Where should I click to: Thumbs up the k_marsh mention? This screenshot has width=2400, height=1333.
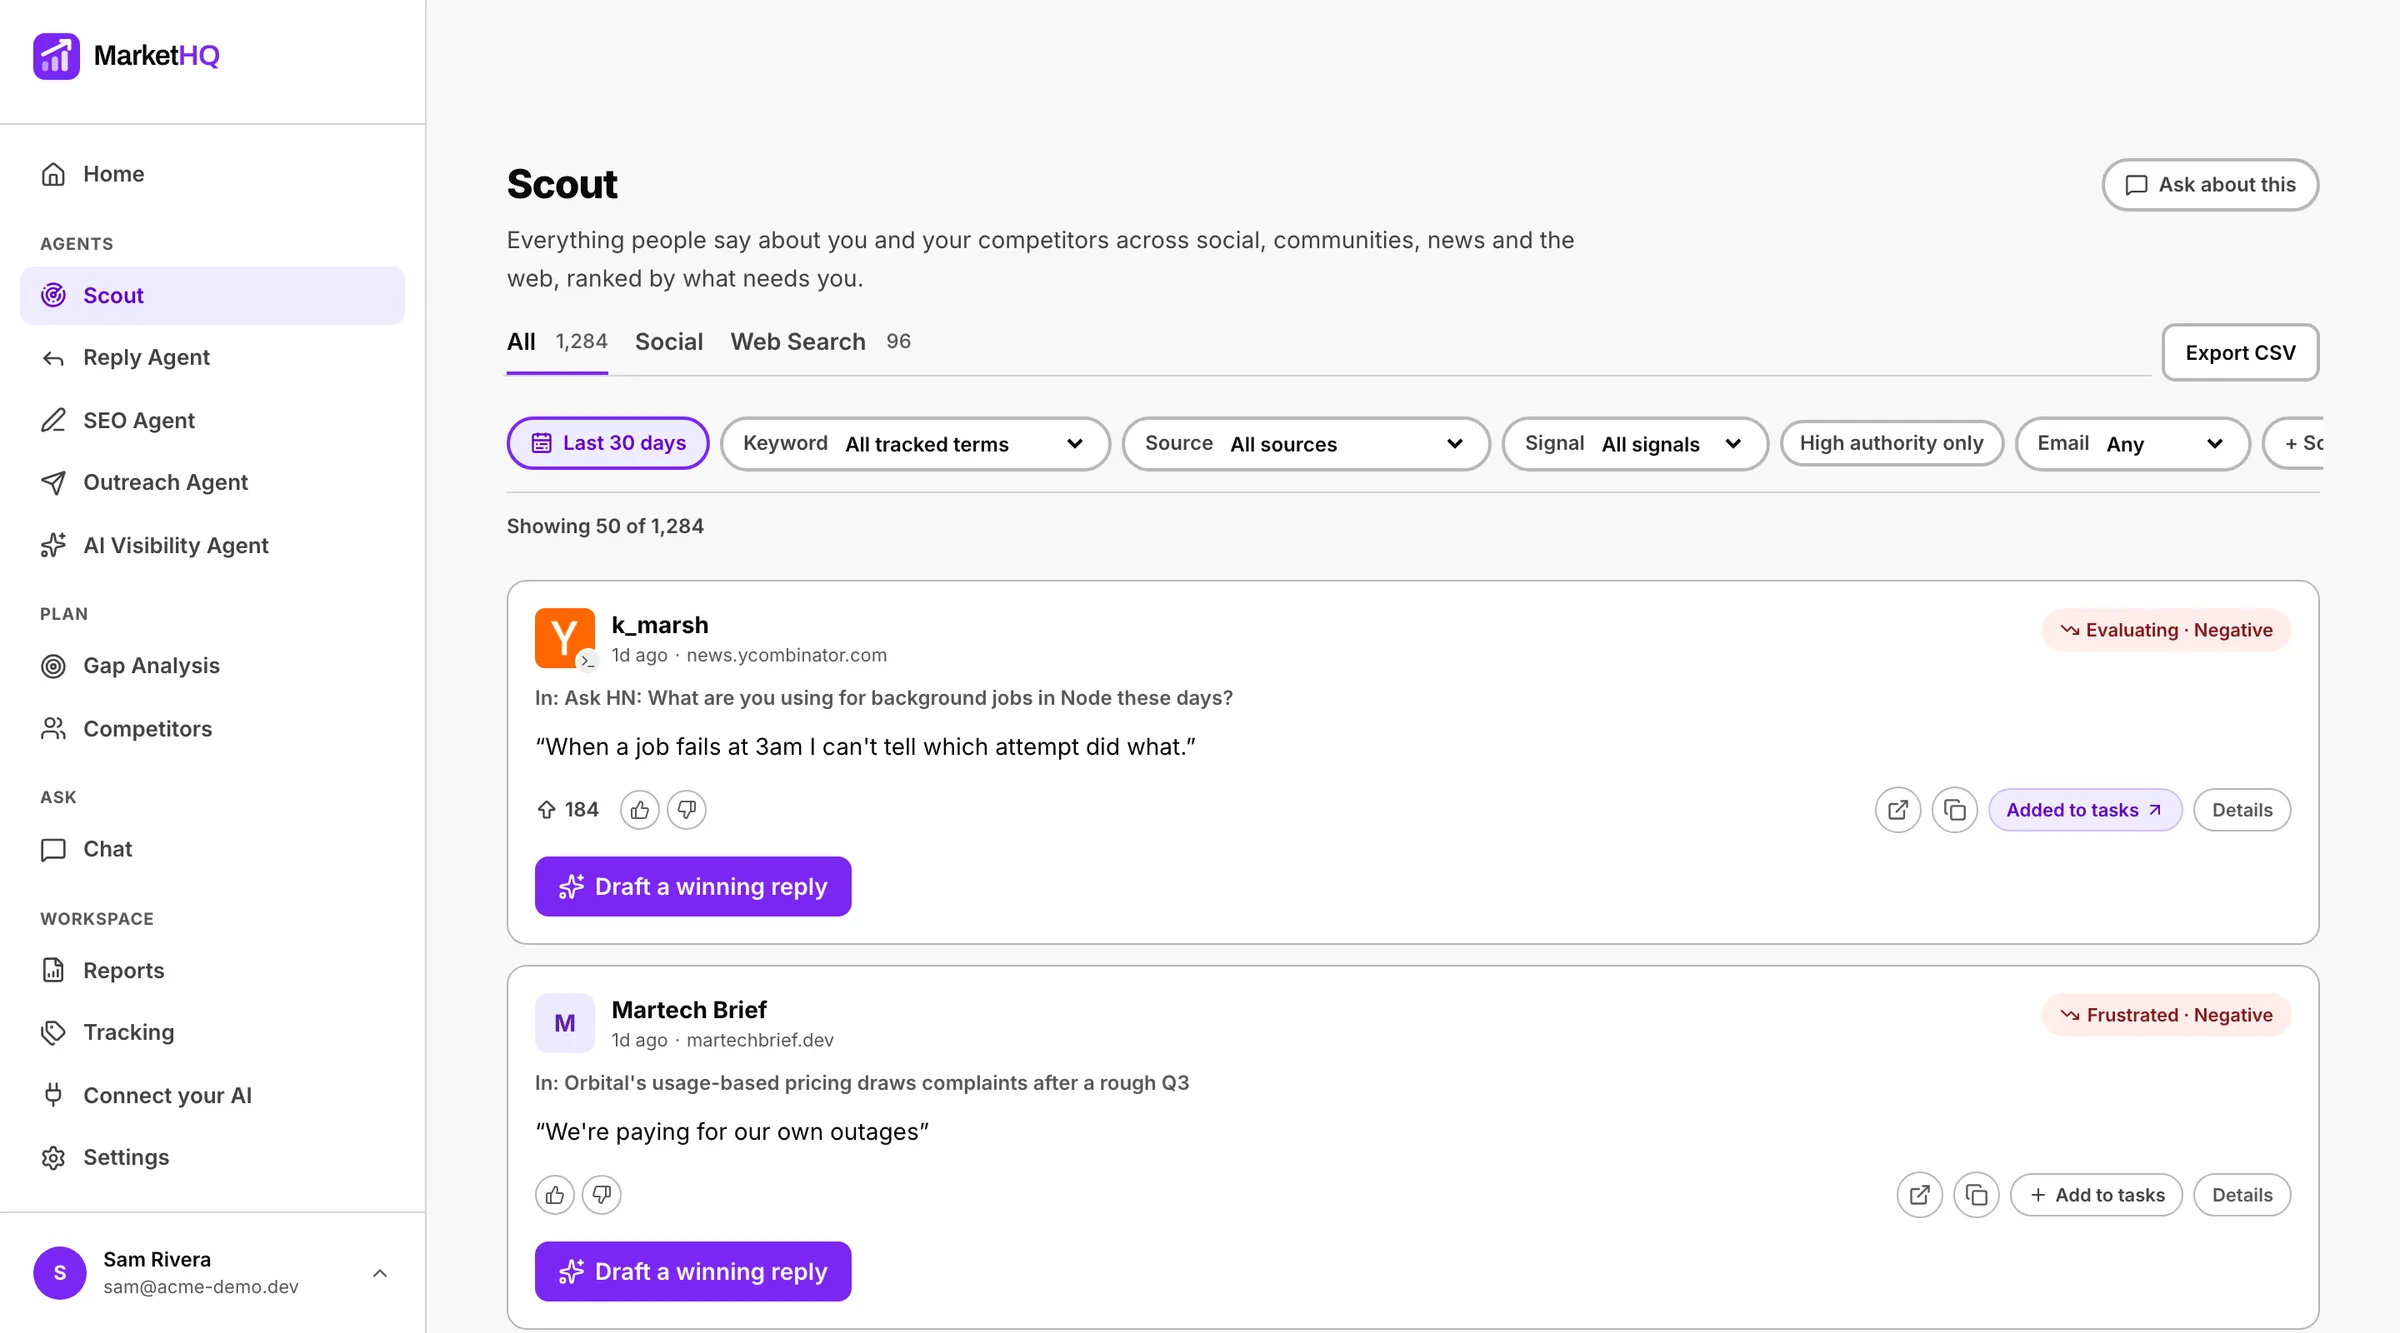(x=640, y=810)
